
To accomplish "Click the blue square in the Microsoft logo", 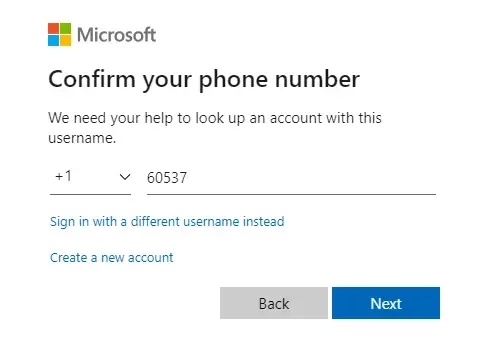I will coord(53,40).
